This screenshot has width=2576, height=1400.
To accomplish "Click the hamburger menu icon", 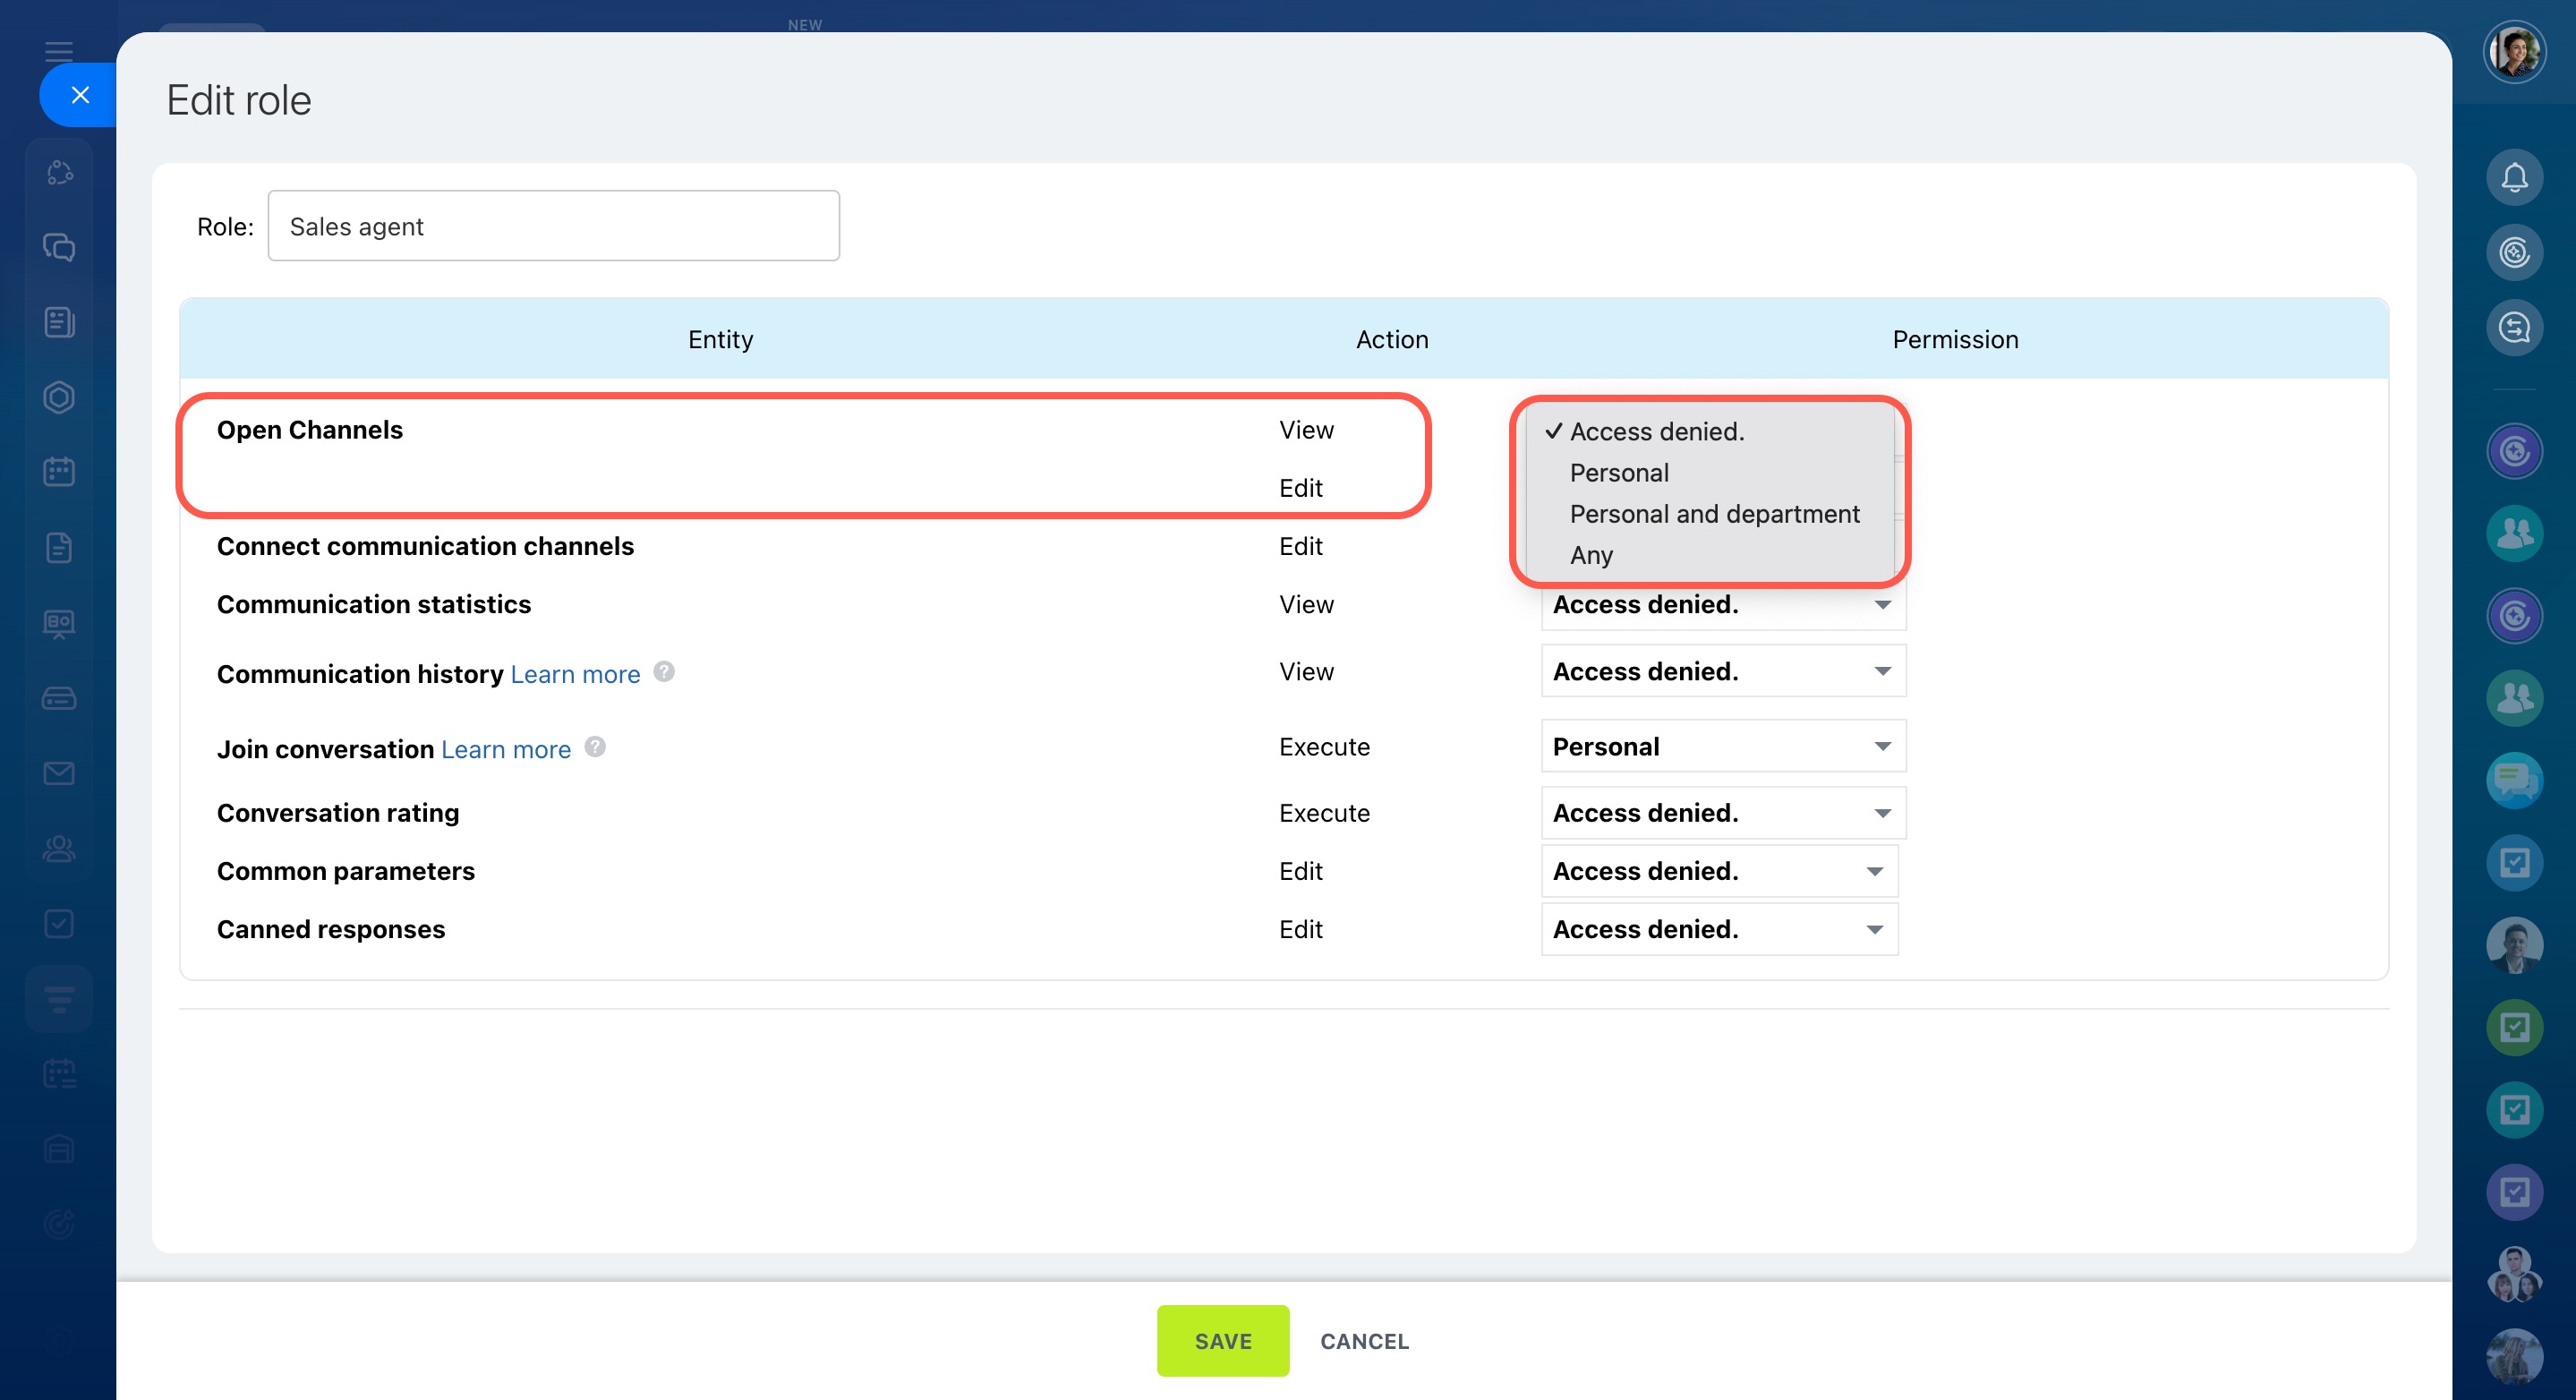I will 59,51.
